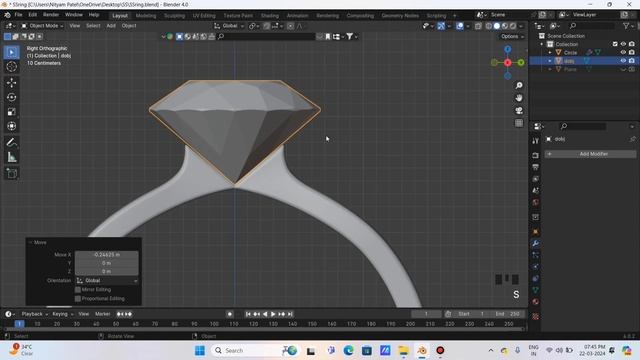
Task: Open the Object Data properties tab
Action: coord(536,290)
